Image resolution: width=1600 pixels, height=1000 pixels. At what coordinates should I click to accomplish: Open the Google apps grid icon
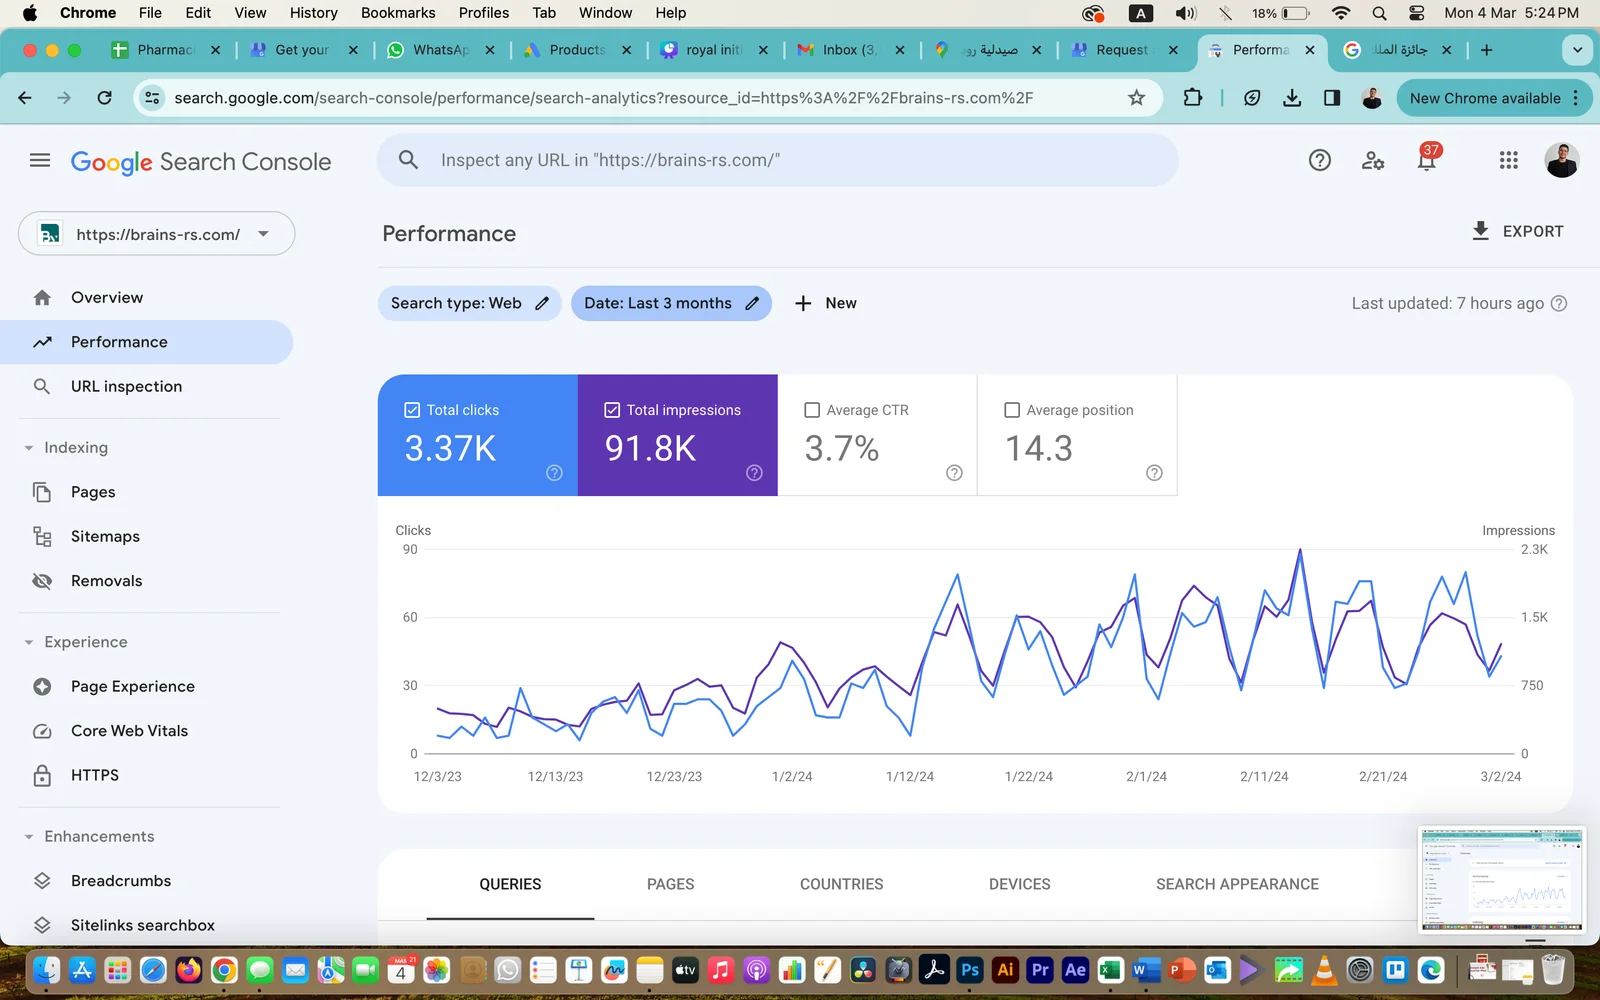tap(1509, 160)
